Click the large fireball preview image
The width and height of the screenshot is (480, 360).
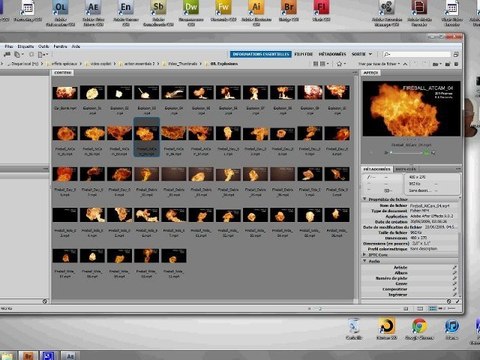click(x=412, y=109)
